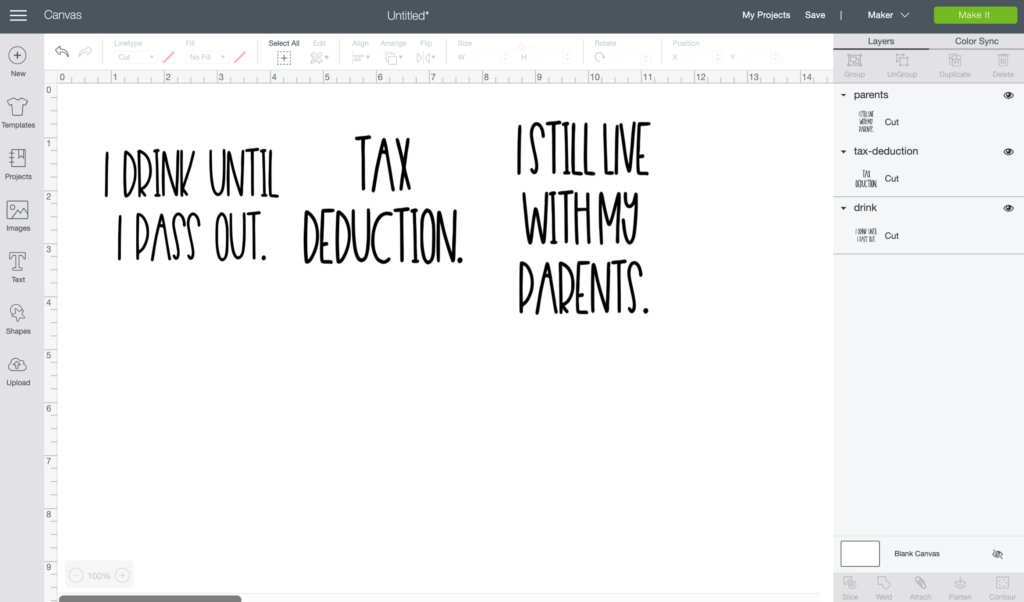Open the Arrange dropdown
The width and height of the screenshot is (1024, 602).
[393, 58]
